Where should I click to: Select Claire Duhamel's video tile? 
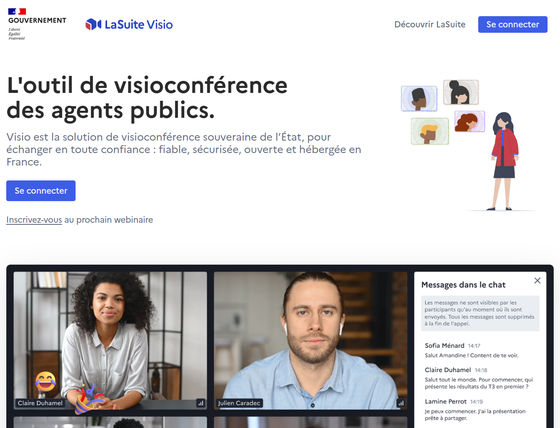[110, 340]
